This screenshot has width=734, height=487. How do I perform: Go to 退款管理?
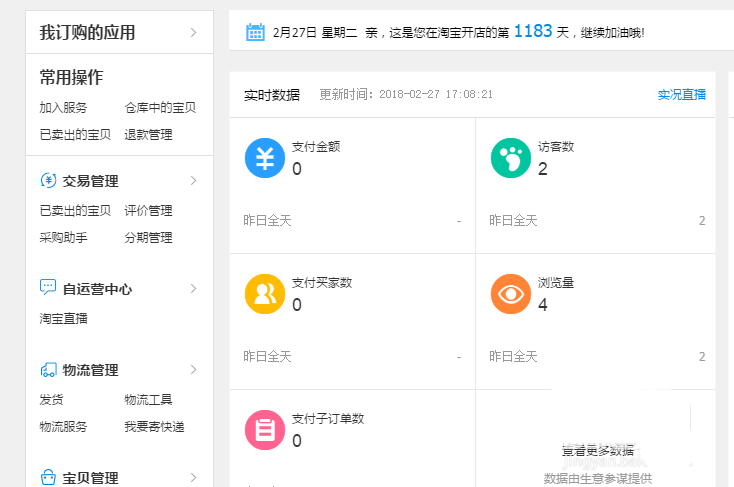(148, 134)
